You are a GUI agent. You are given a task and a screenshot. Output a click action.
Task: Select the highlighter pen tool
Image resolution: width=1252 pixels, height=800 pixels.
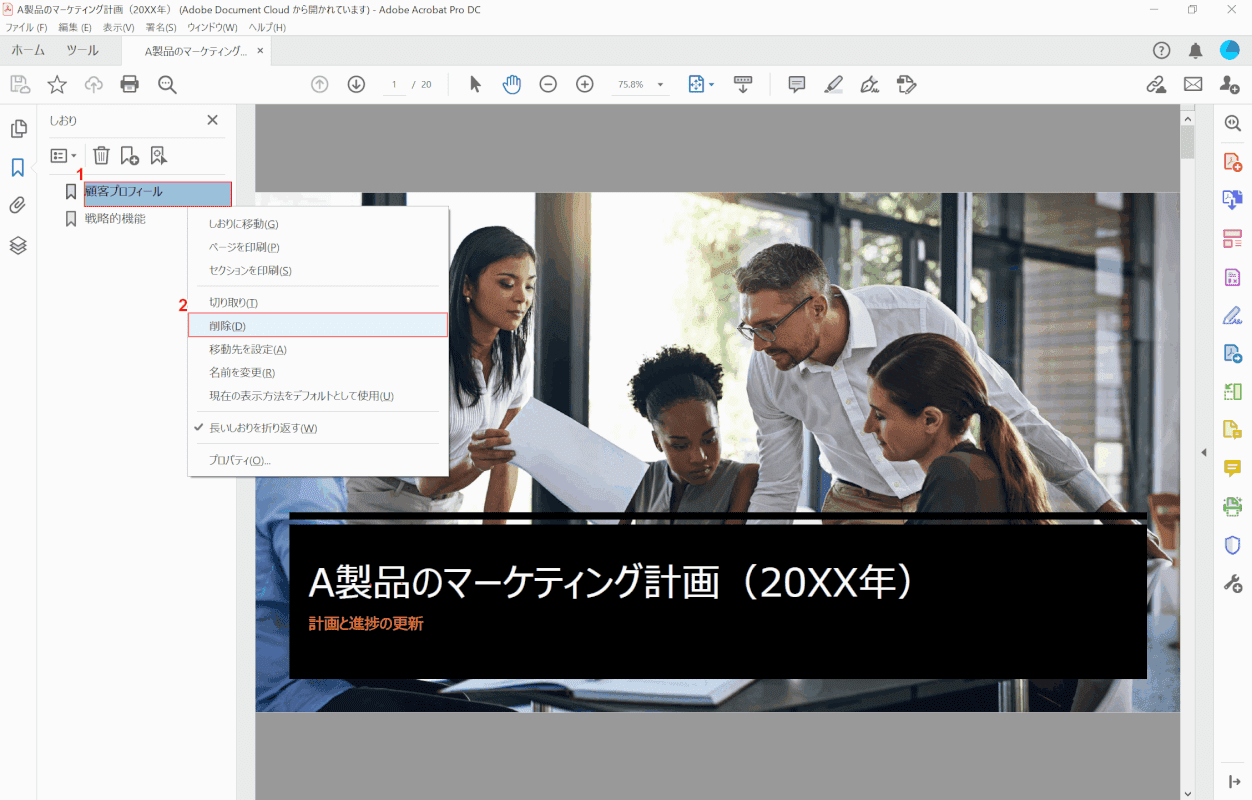click(x=833, y=85)
